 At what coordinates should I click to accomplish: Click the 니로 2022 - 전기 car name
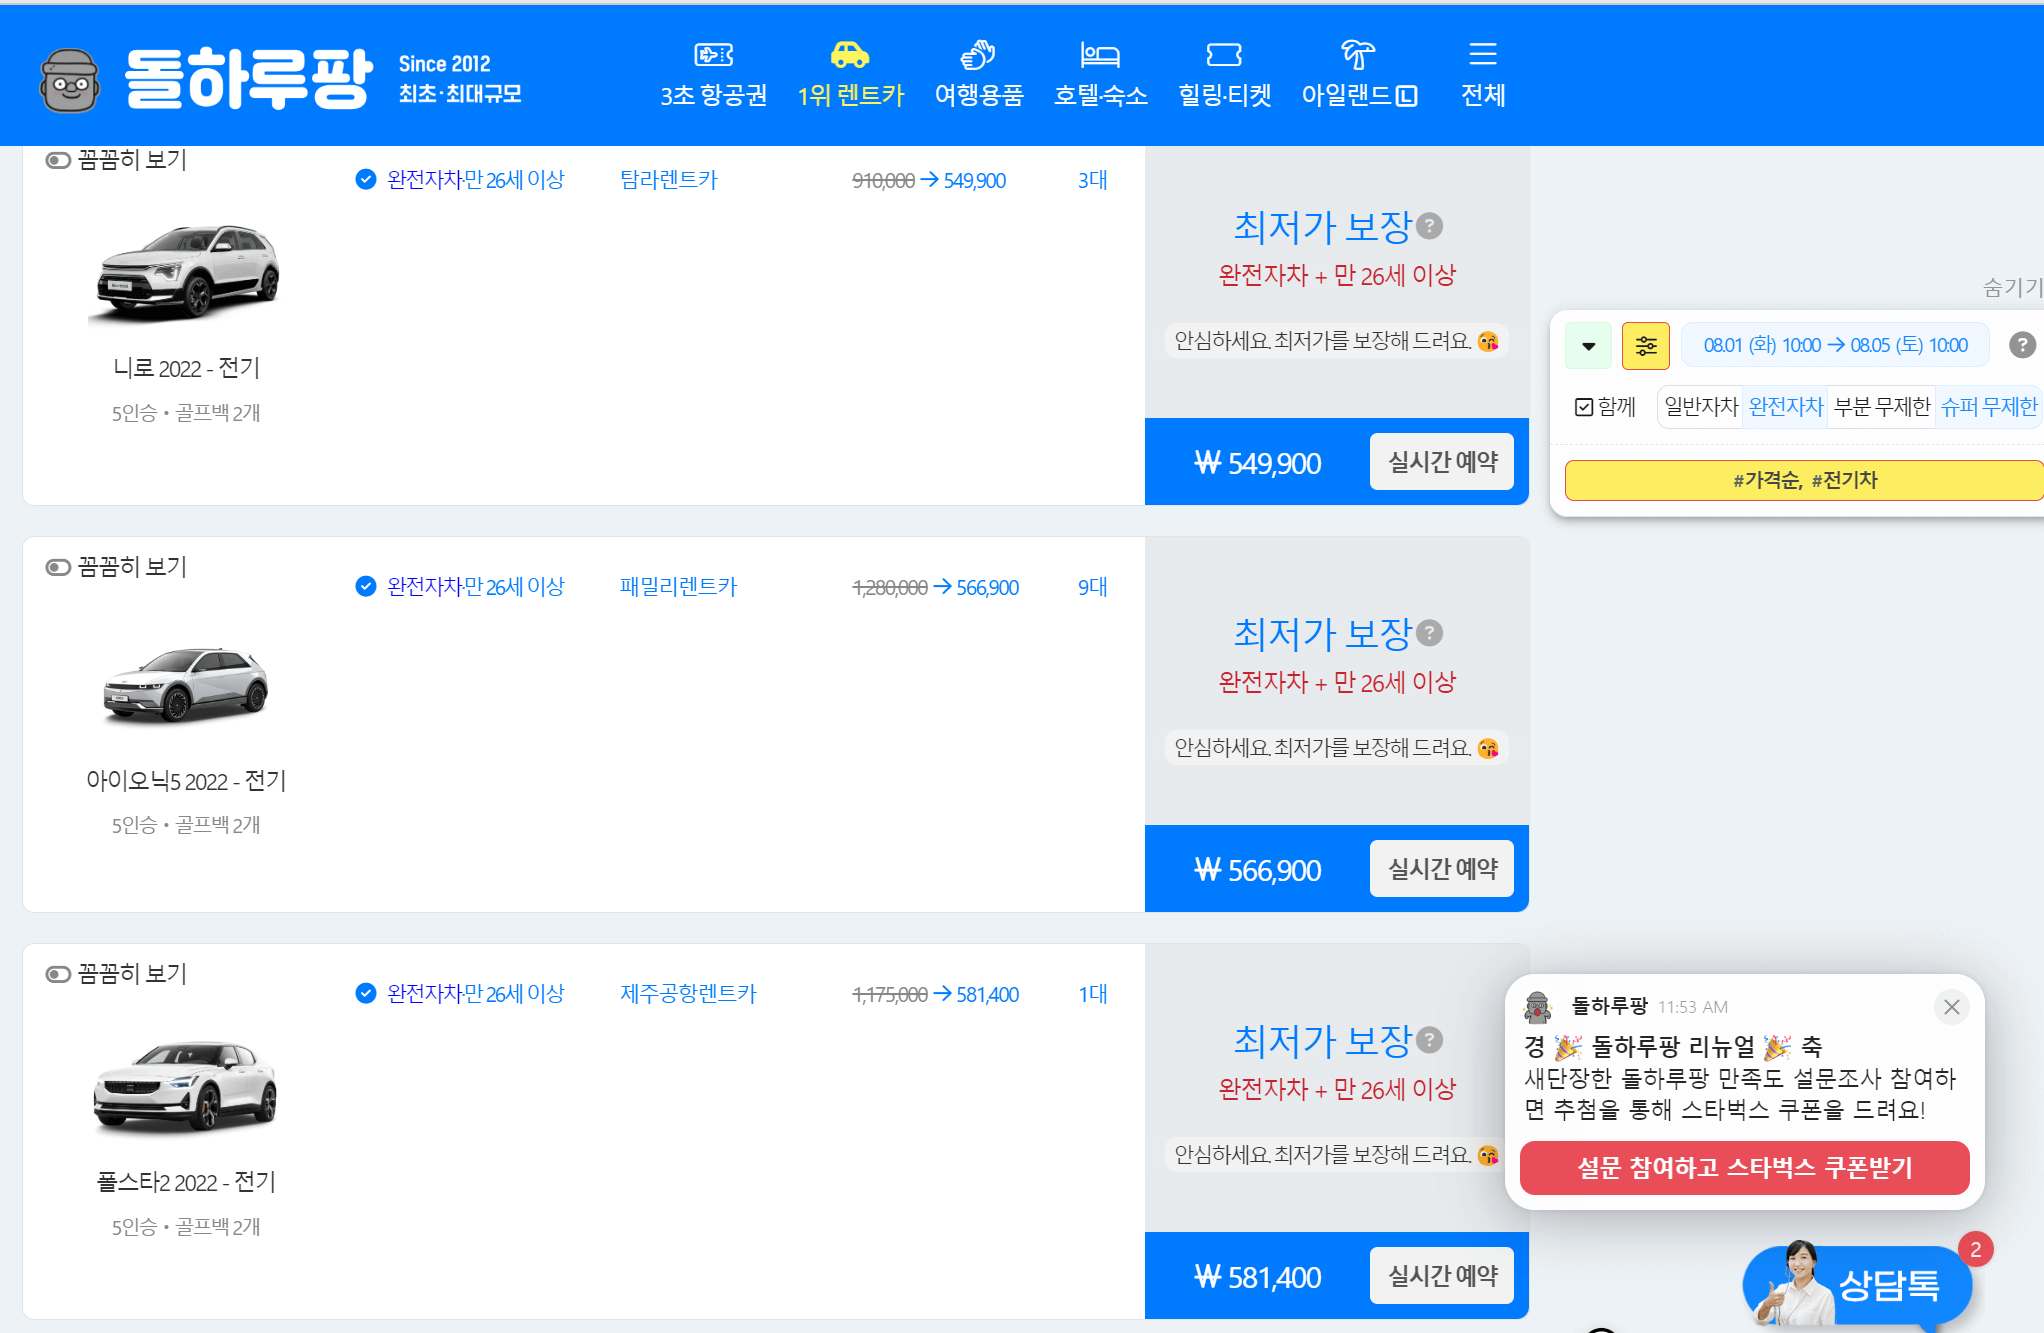point(186,368)
